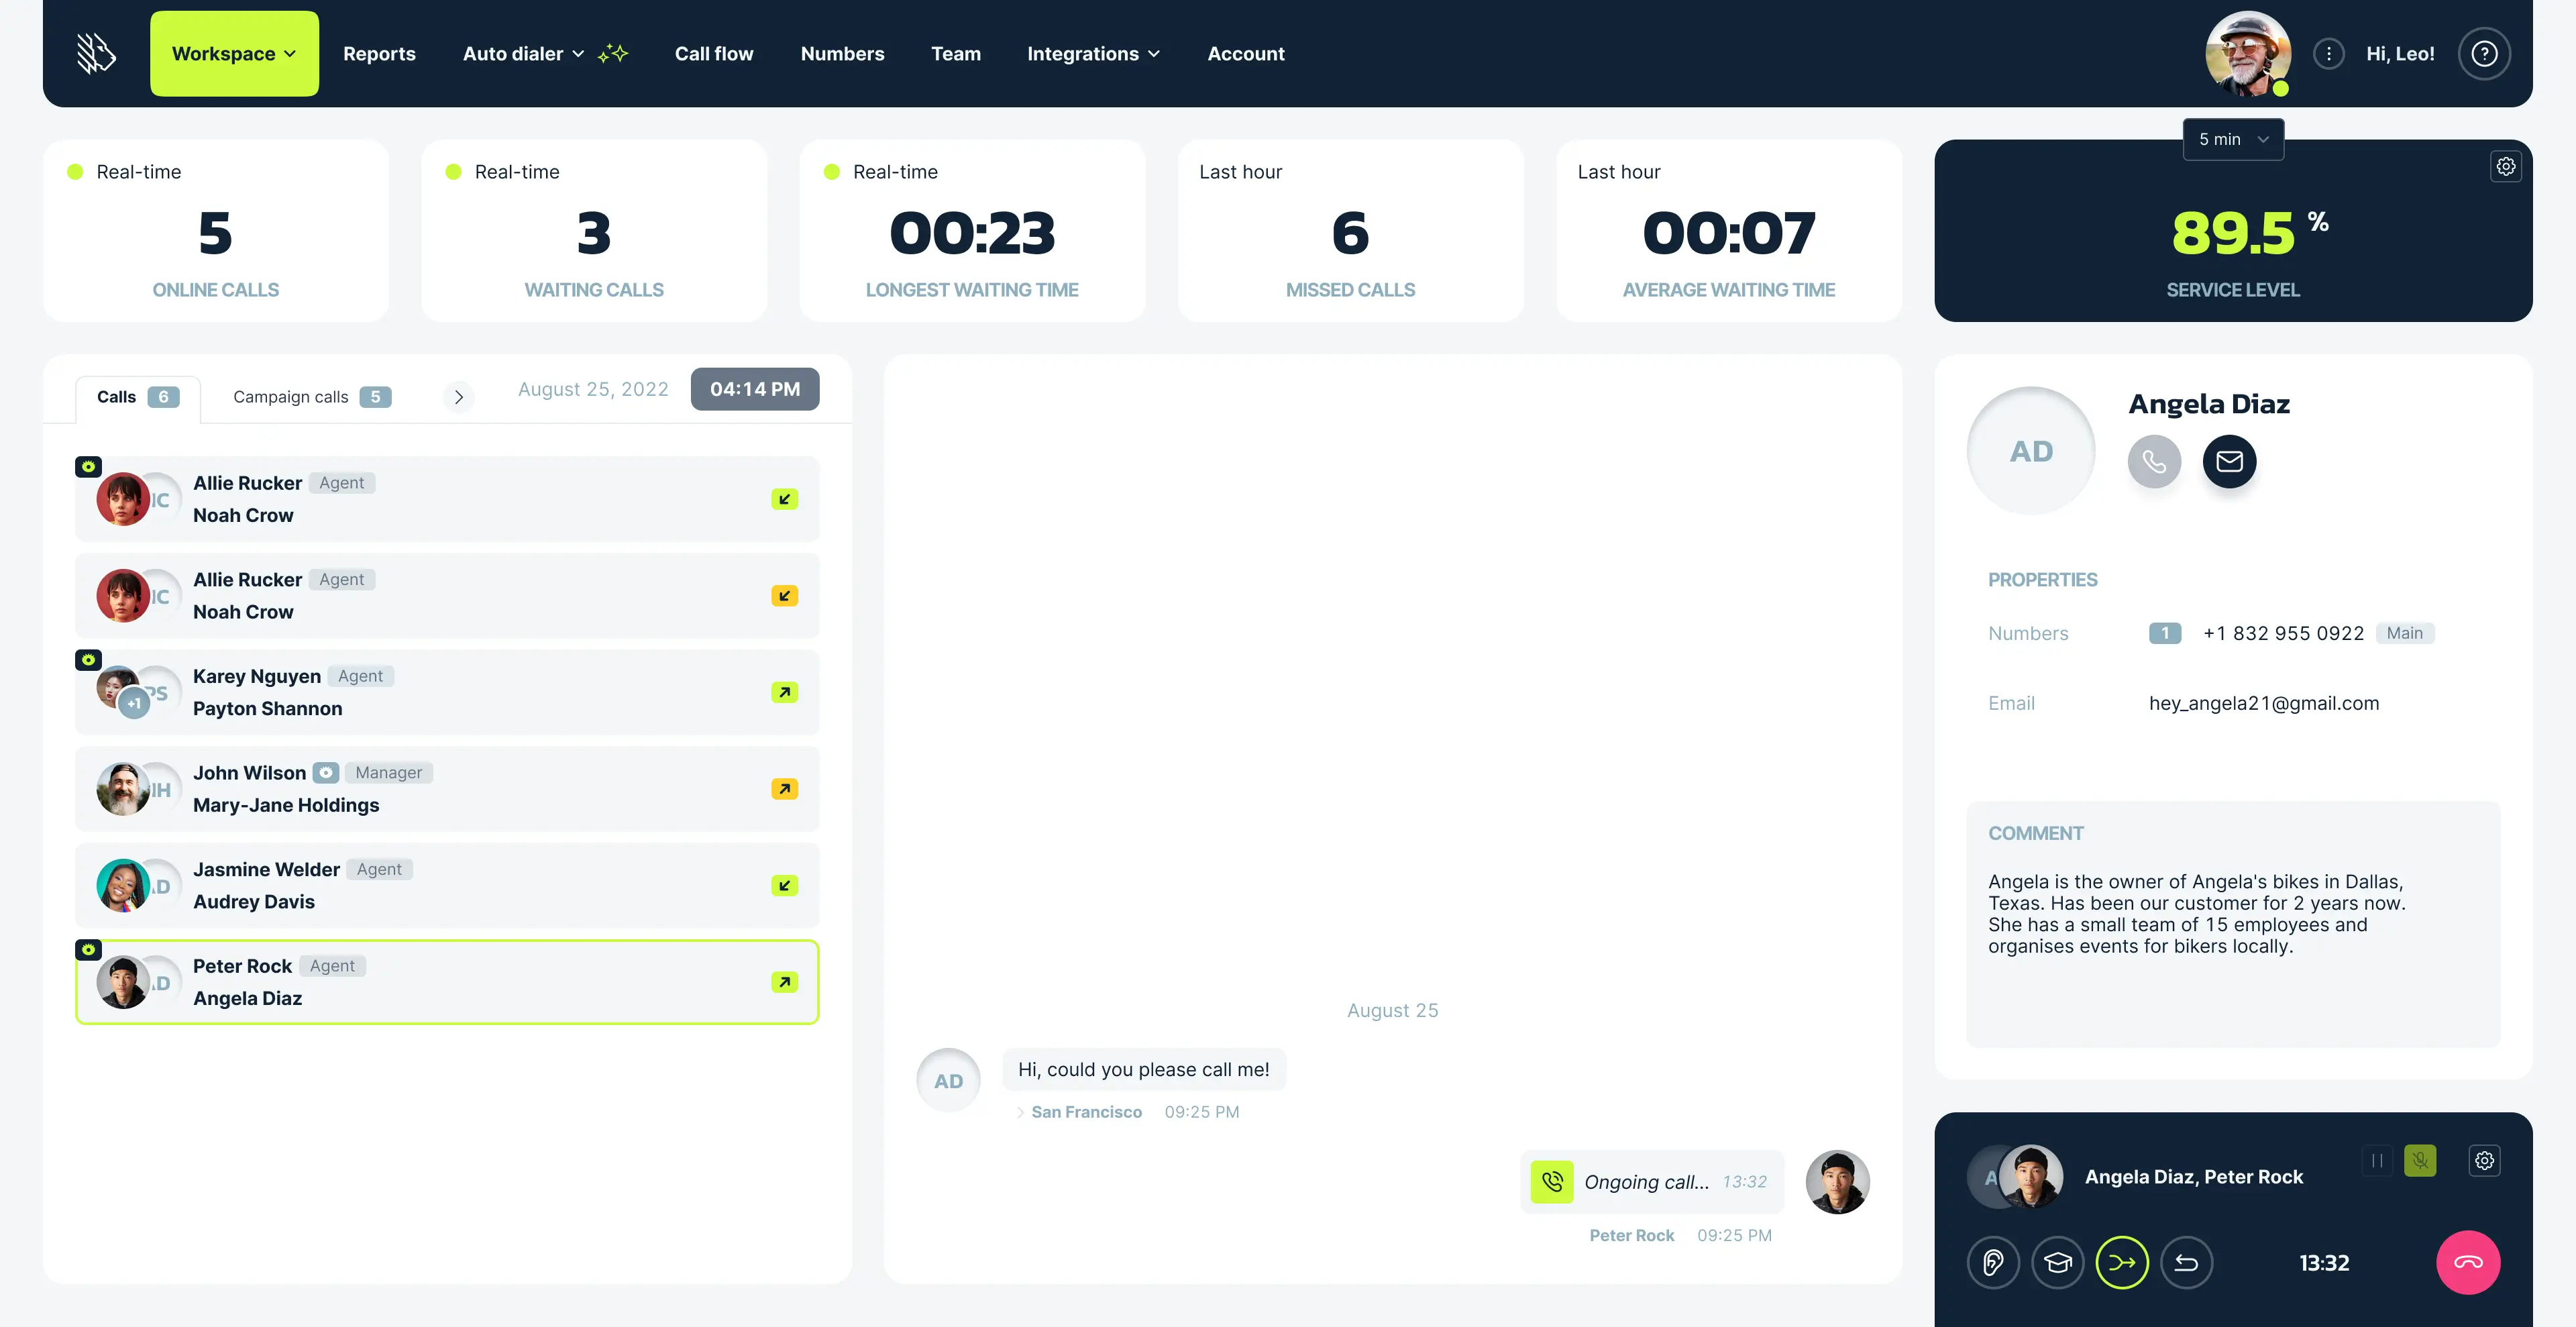Click the barge-in merge arrows icon

coord(2122,1263)
